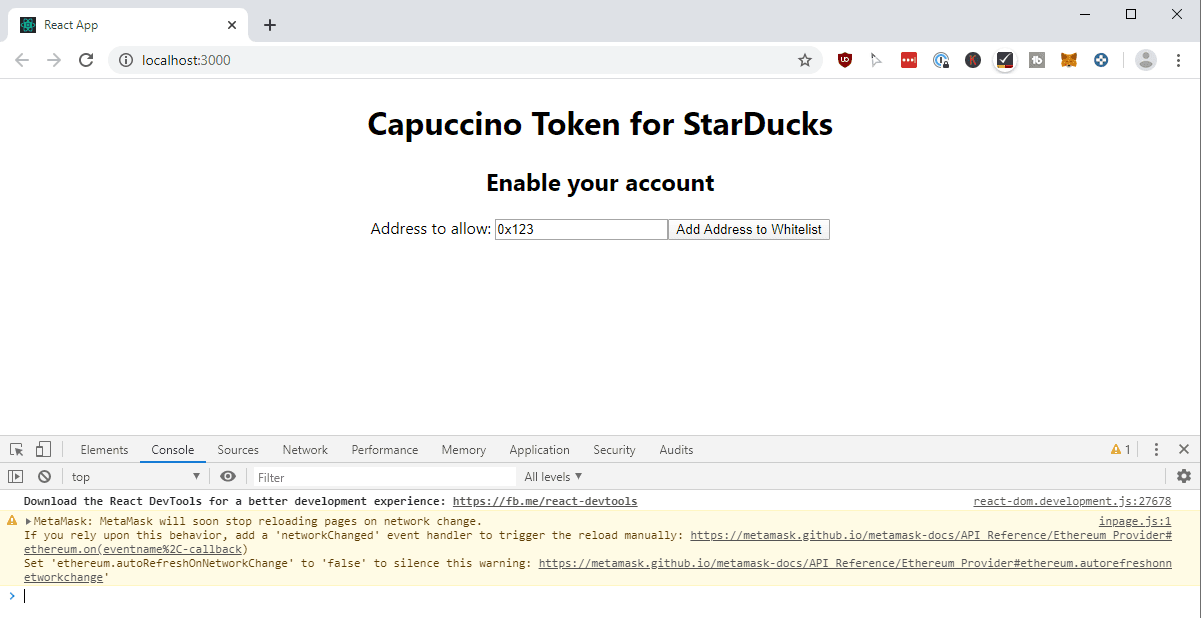1201x618 pixels.
Task: Go forward in browser history
Action: tap(54, 60)
